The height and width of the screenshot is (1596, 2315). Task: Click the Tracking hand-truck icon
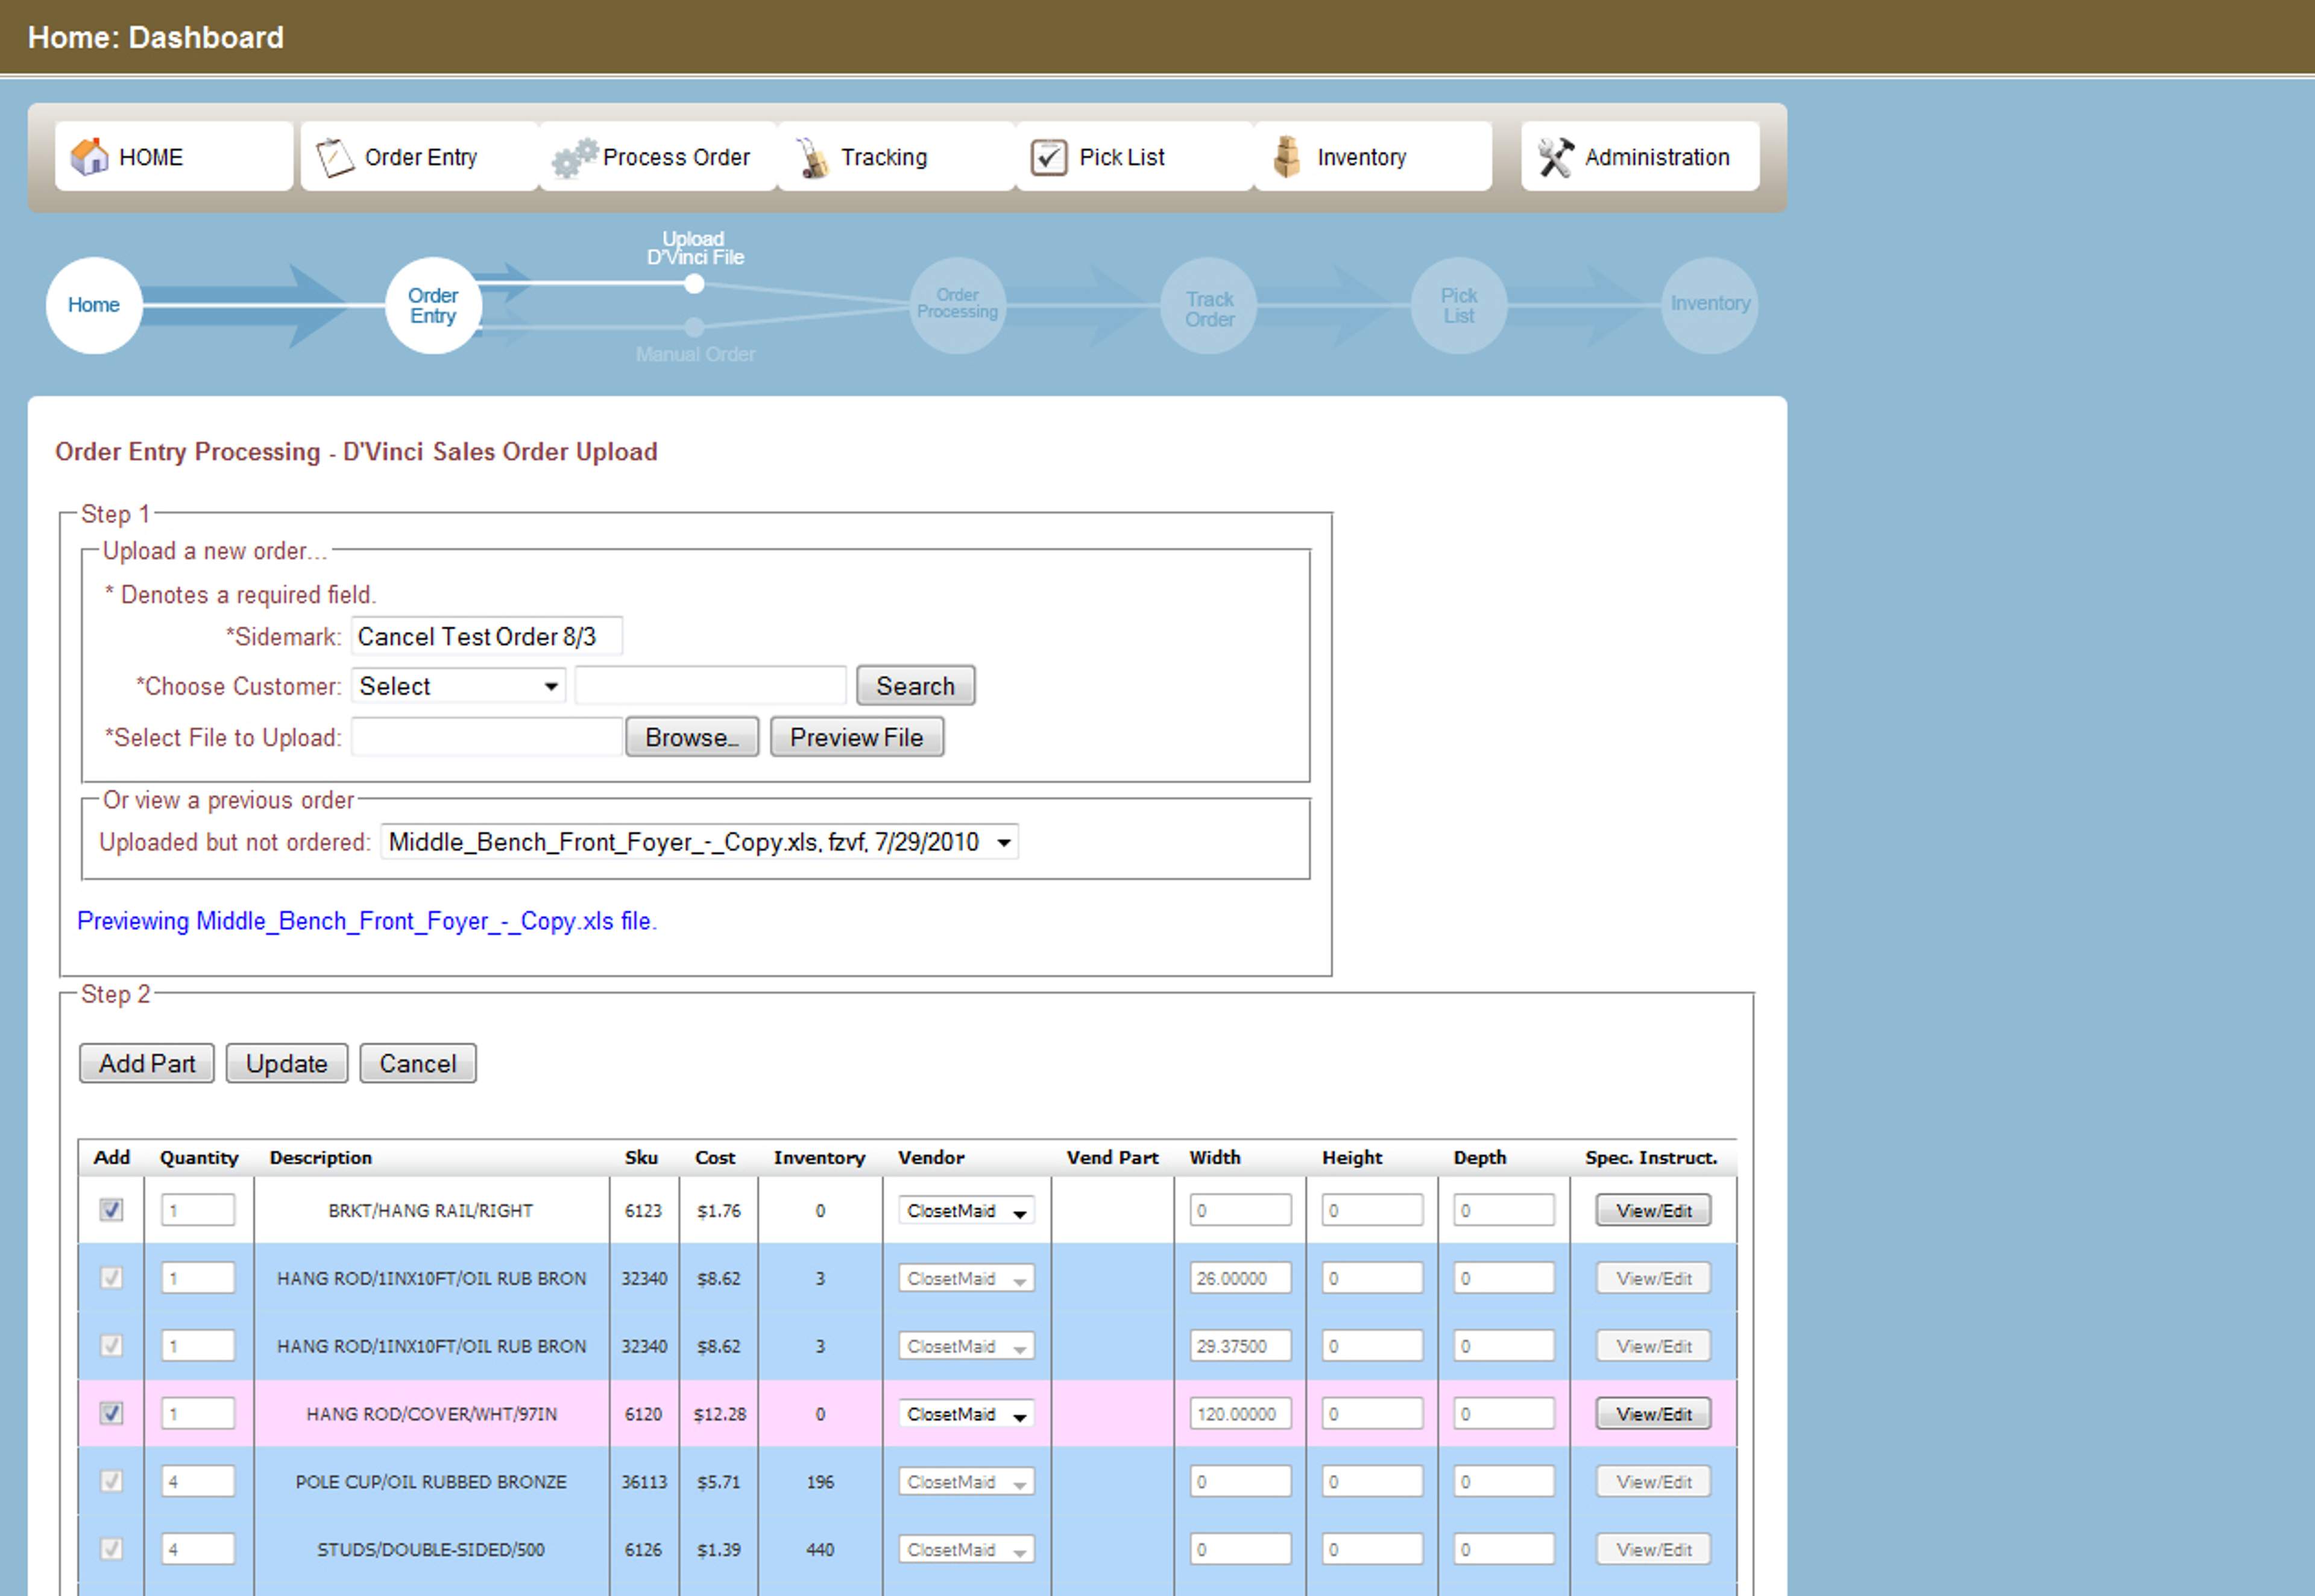click(812, 158)
